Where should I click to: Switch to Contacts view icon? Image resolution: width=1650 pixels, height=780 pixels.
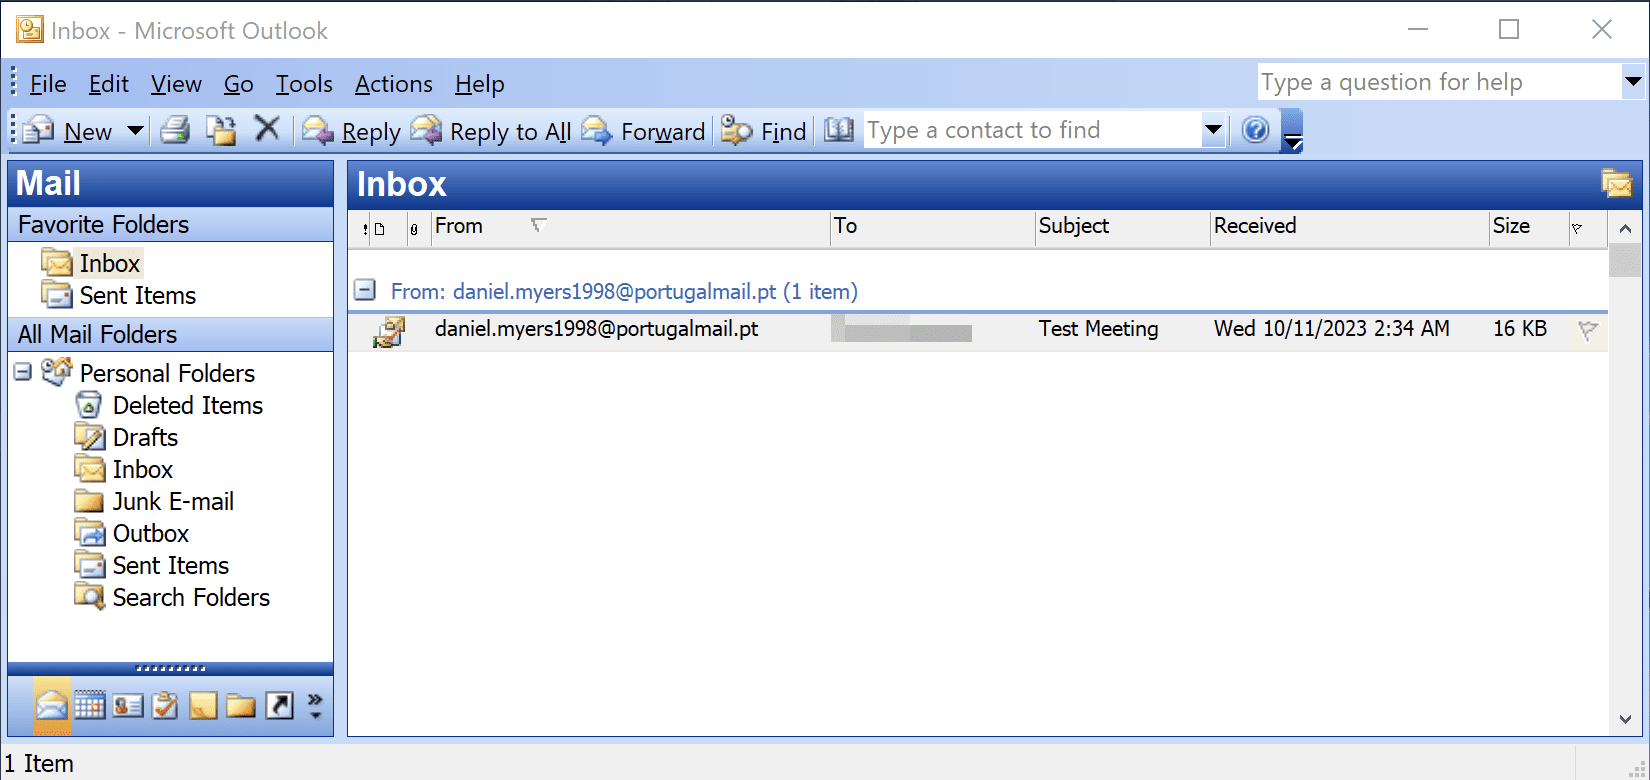coord(128,706)
